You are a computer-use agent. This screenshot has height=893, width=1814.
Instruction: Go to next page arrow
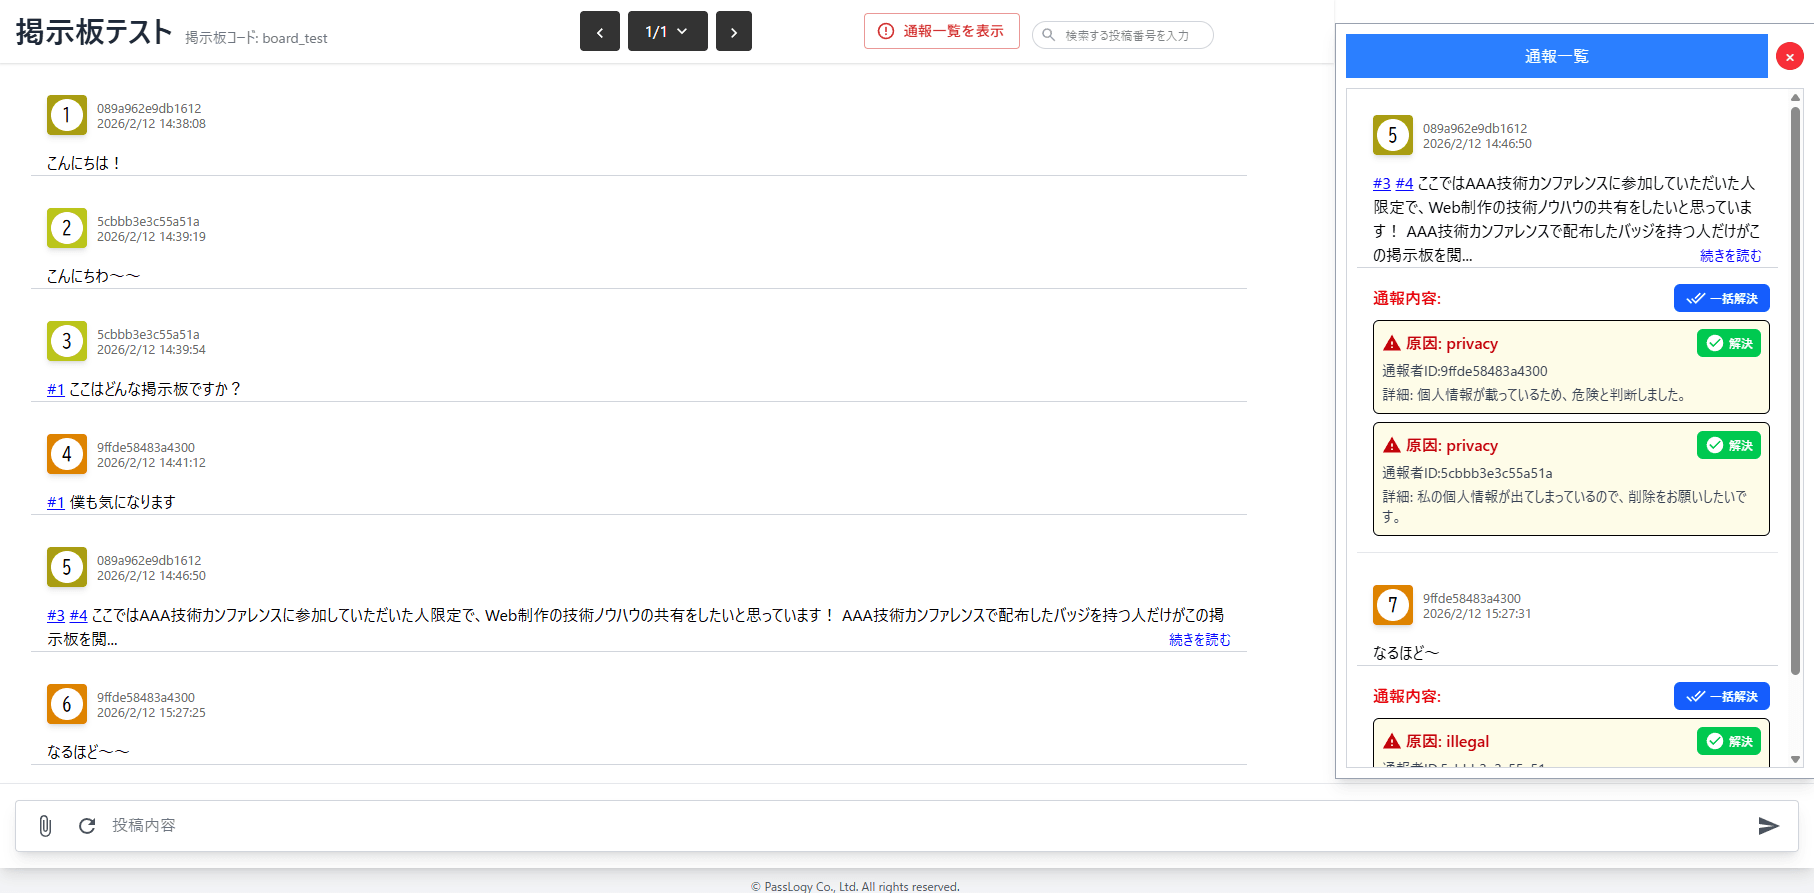pyautogui.click(x=734, y=32)
